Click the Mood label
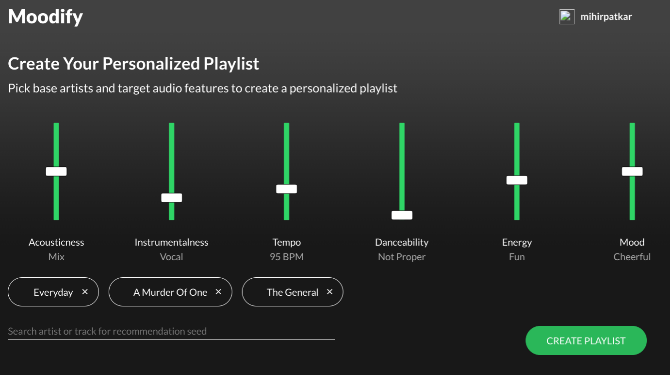This screenshot has width=670, height=375. pyautogui.click(x=632, y=242)
